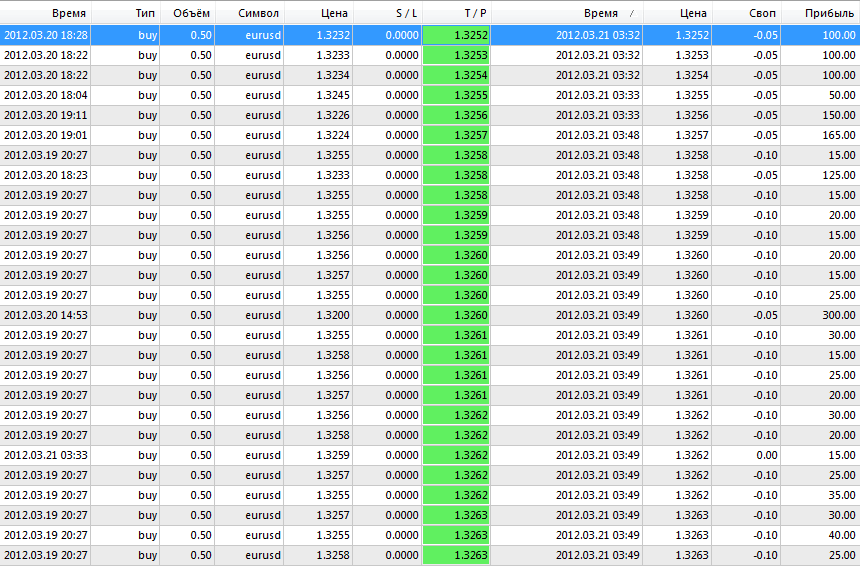The image size is (860, 566).
Task: Select the open time 2012.03.20 18:23
Action: point(46,175)
